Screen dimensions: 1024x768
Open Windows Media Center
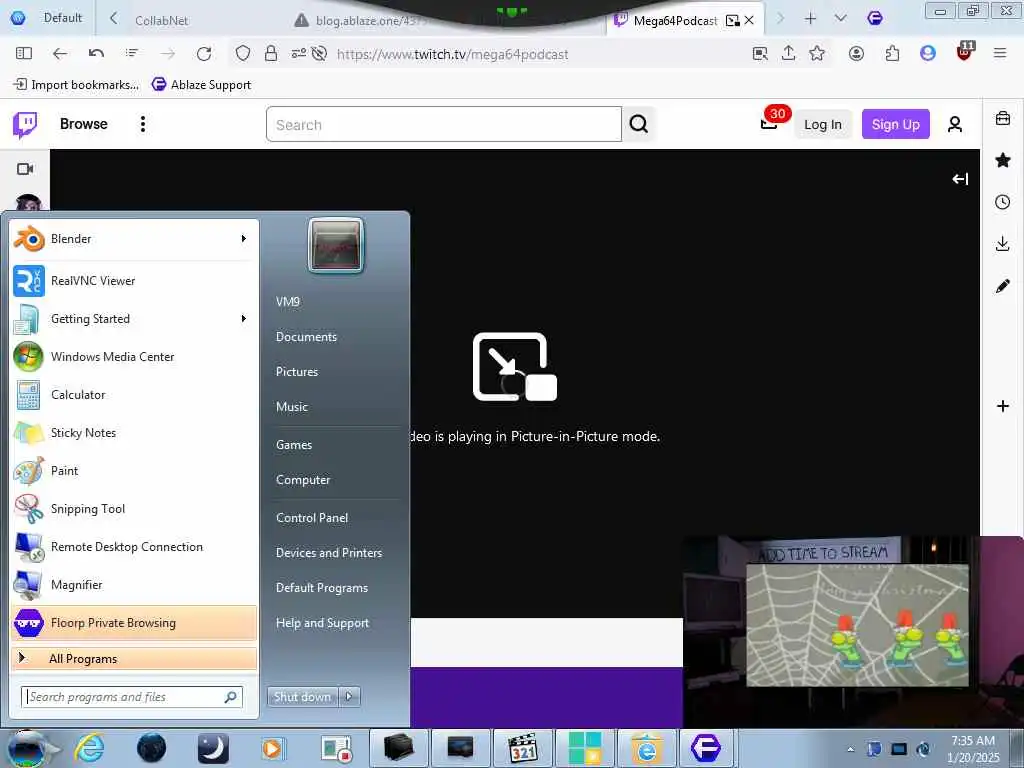(x=134, y=357)
